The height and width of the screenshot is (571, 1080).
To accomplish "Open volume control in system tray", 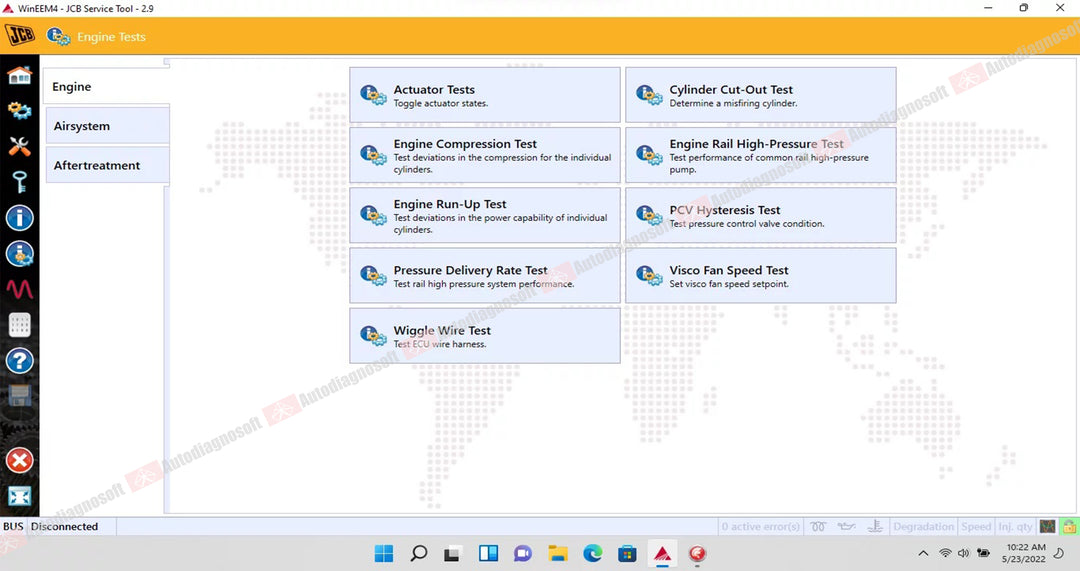I will [x=963, y=553].
